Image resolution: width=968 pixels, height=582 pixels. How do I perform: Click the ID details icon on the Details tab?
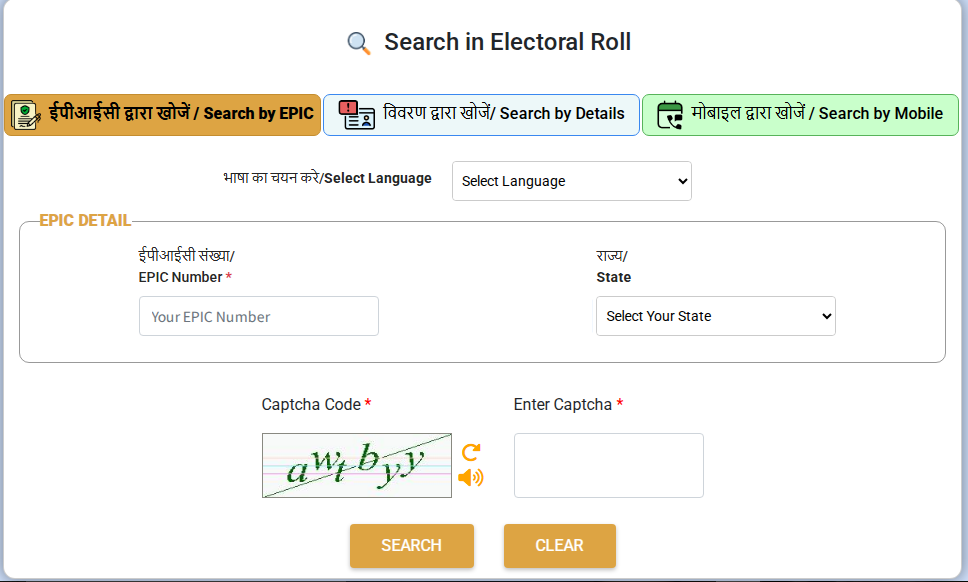[356, 115]
